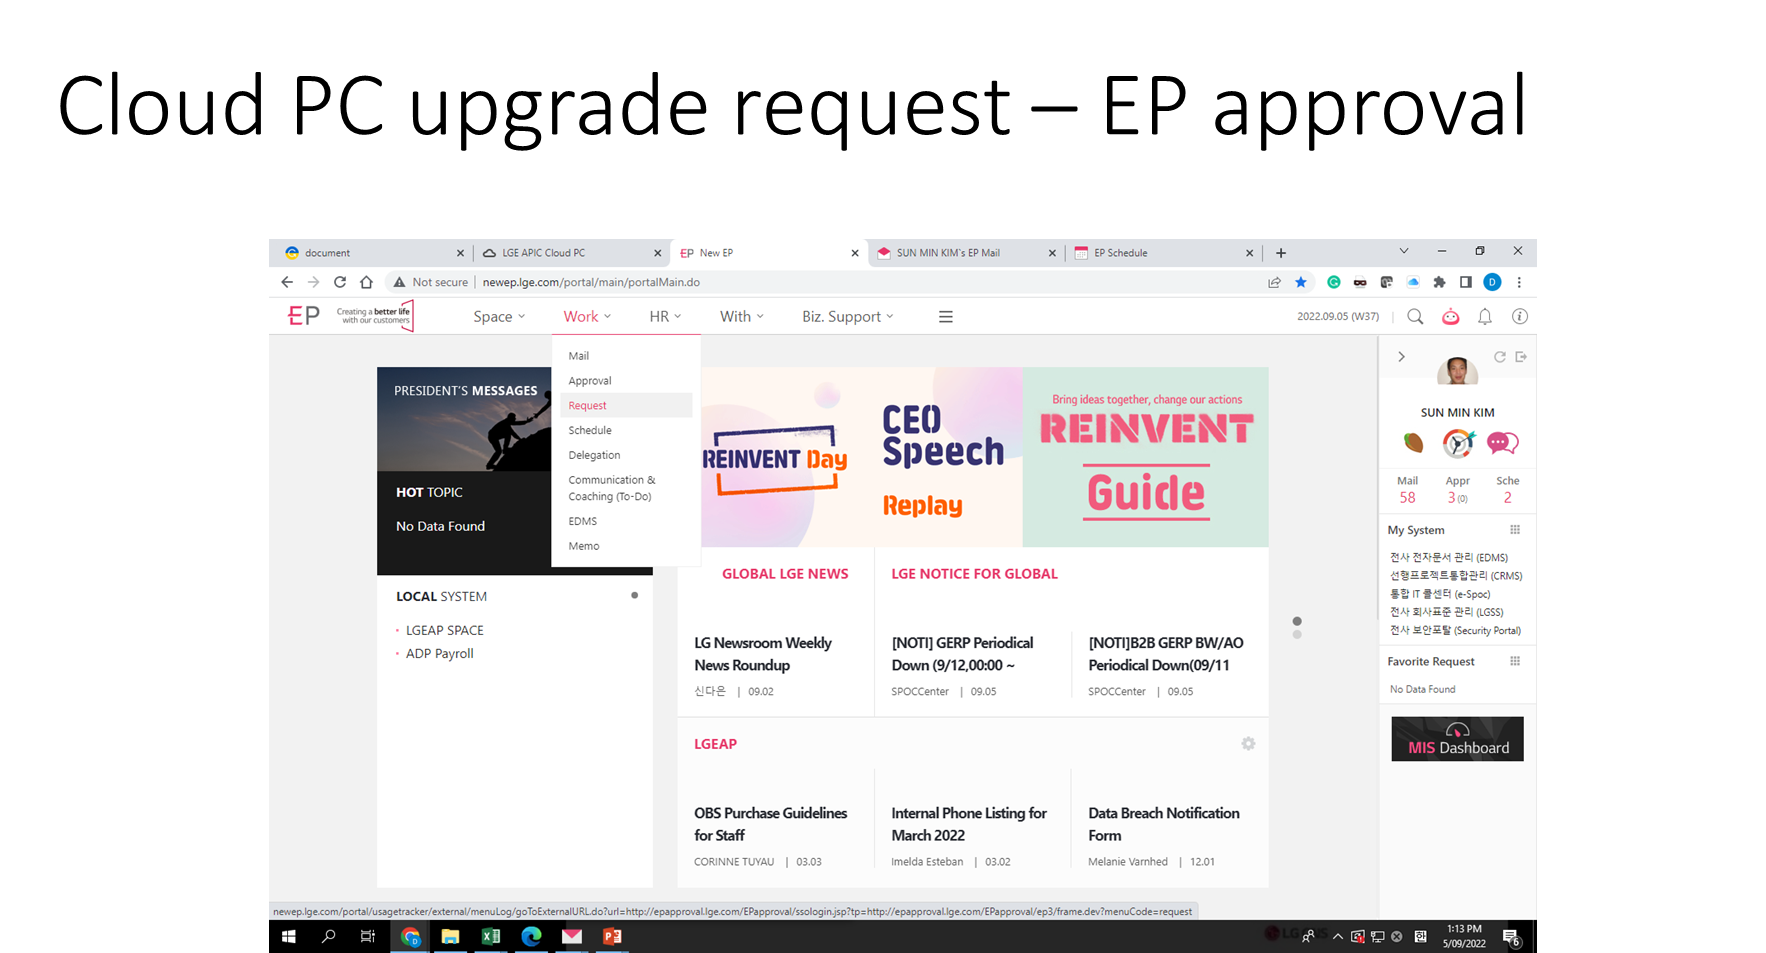Open the pink chatbot icon in header

[1450, 317]
